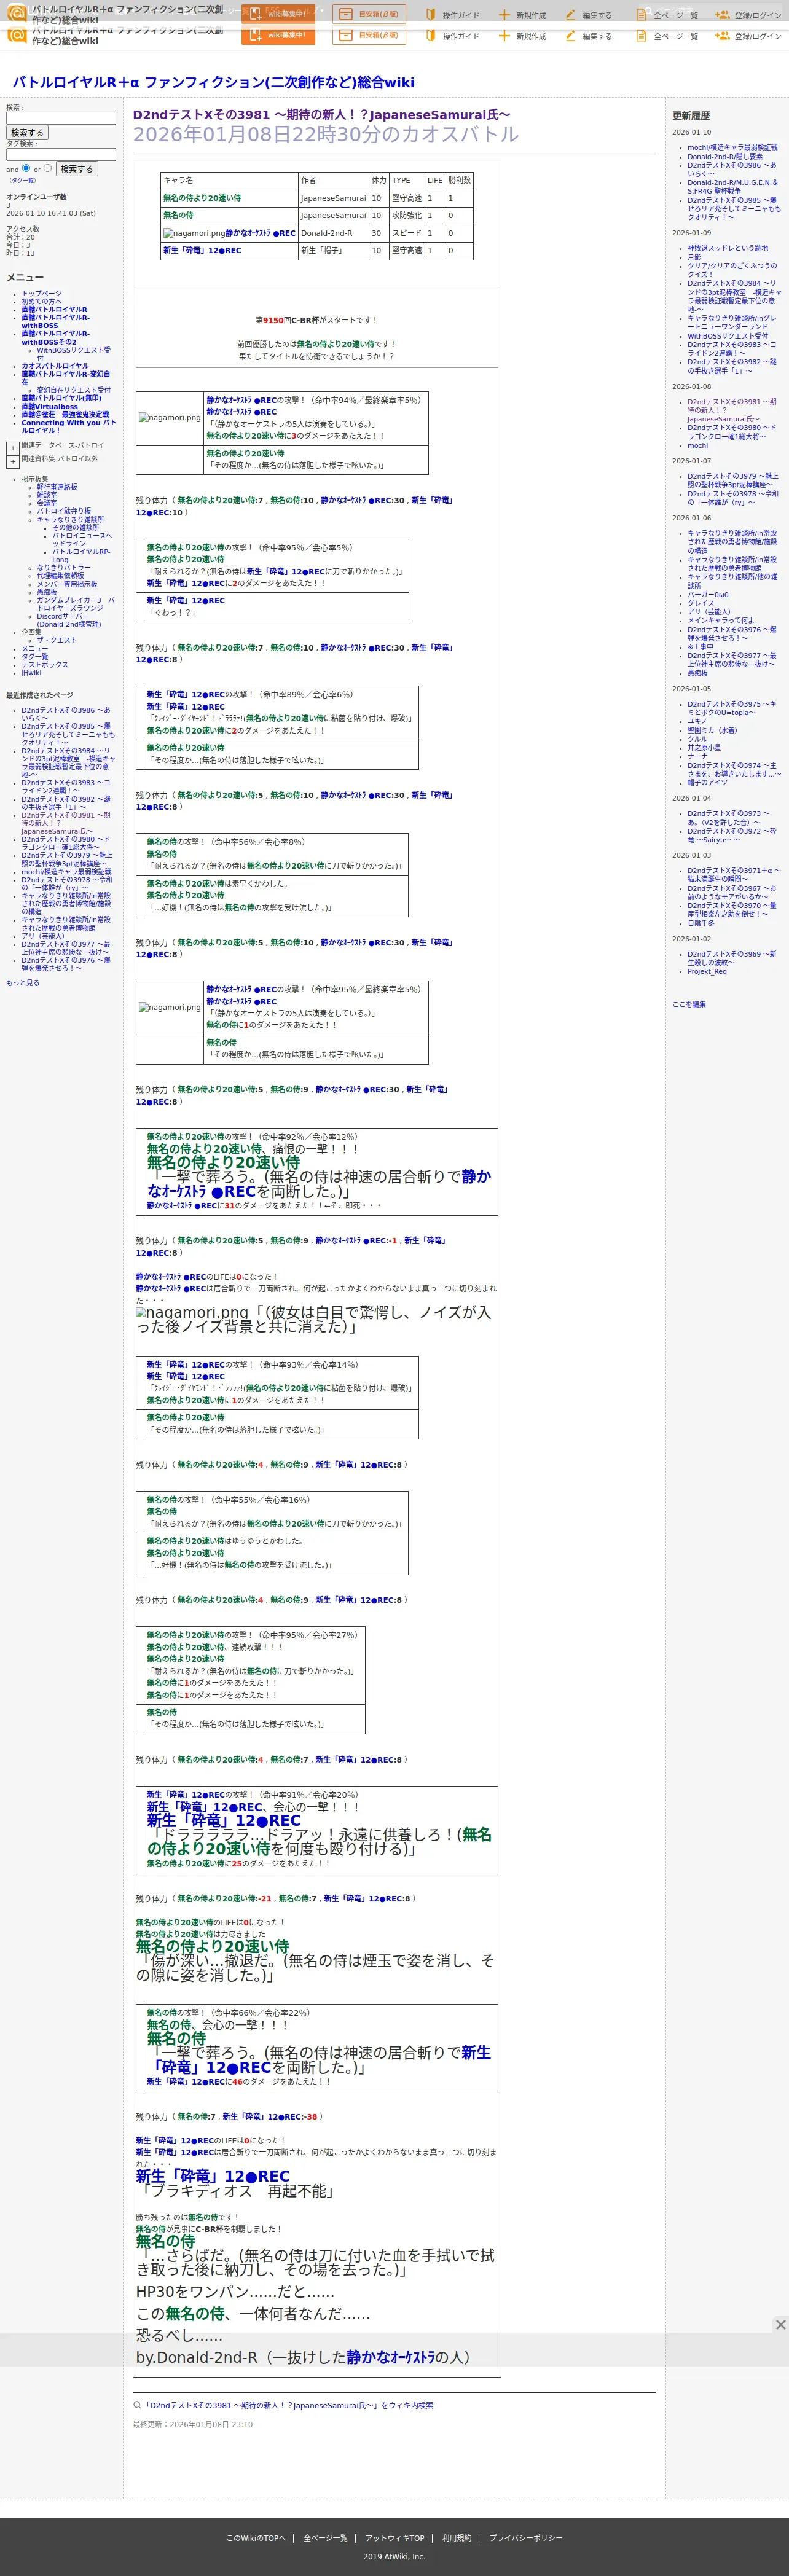Open the ユキノ link in 更新履歴

[697, 721]
